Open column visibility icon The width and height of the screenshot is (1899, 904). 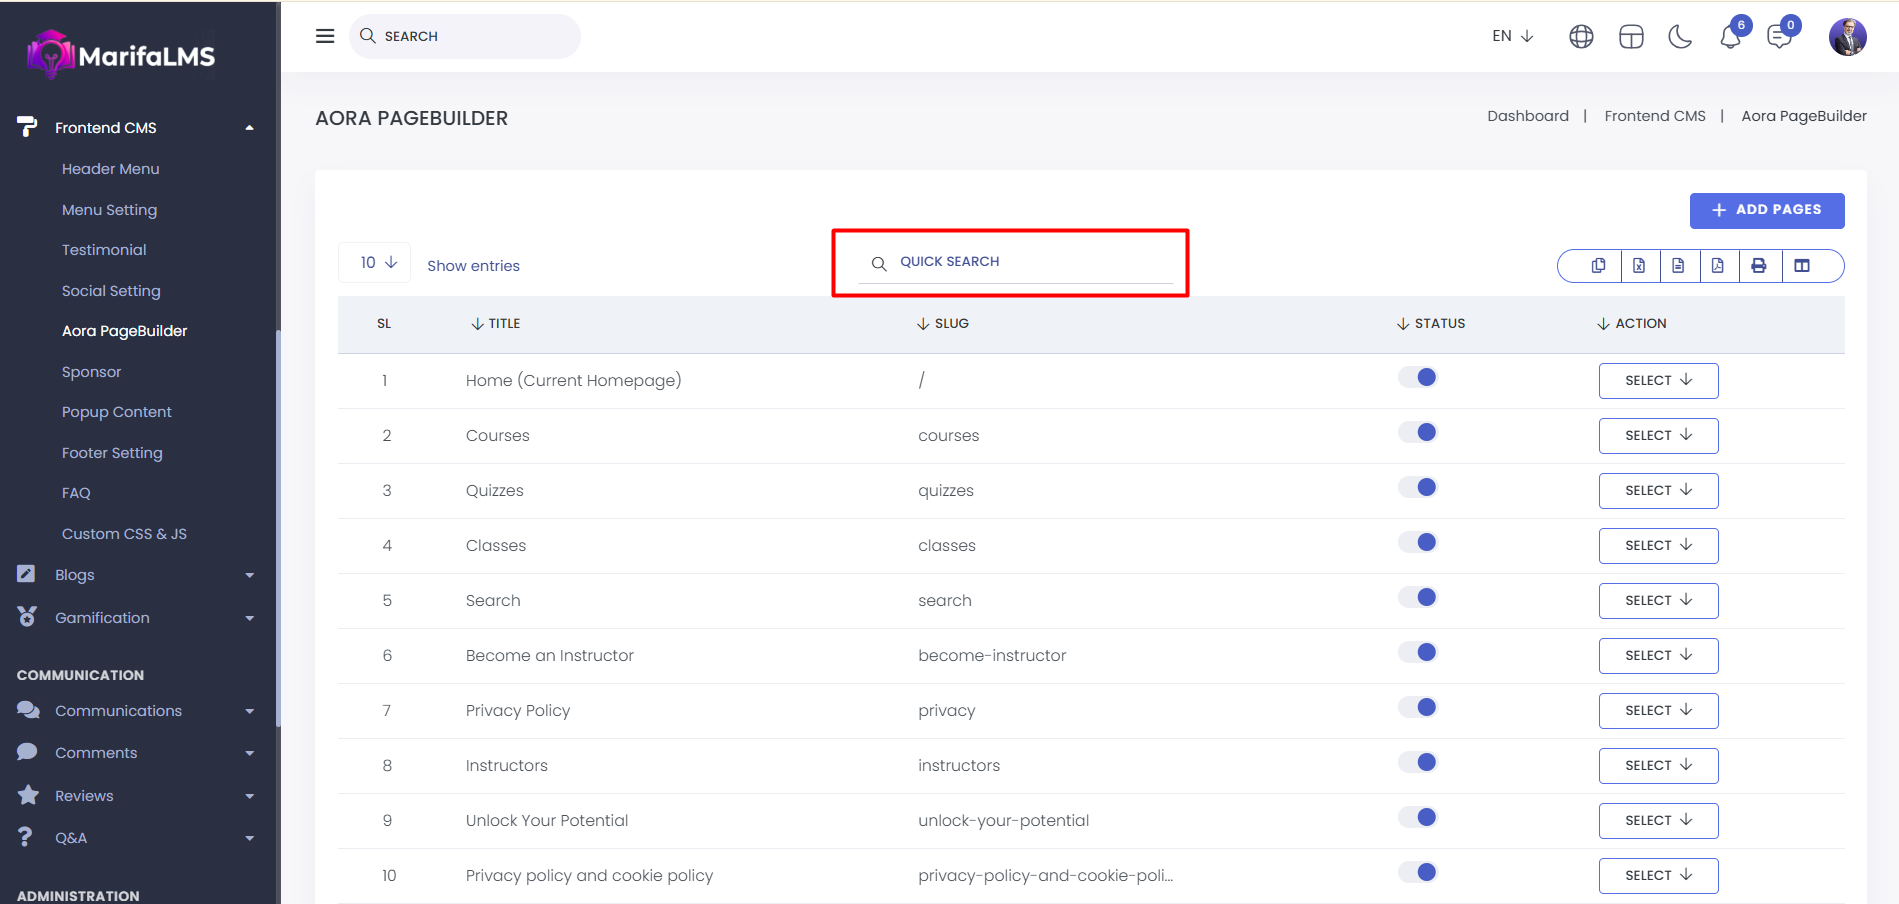click(1802, 266)
